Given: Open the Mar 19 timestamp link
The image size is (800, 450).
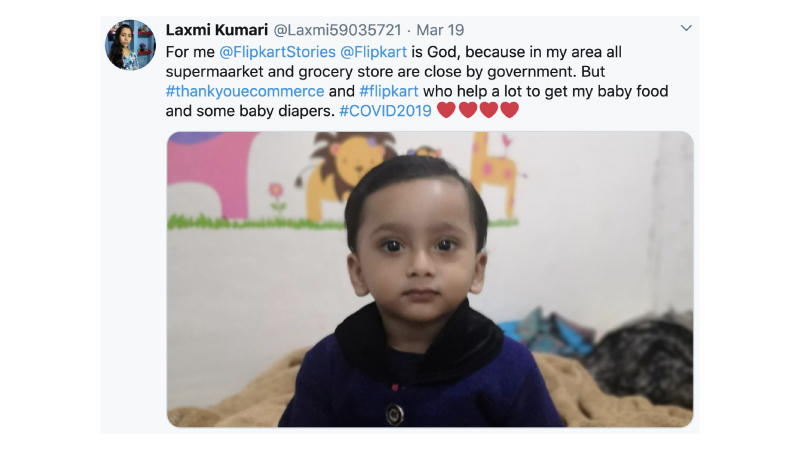Looking at the screenshot, I should click(x=440, y=30).
